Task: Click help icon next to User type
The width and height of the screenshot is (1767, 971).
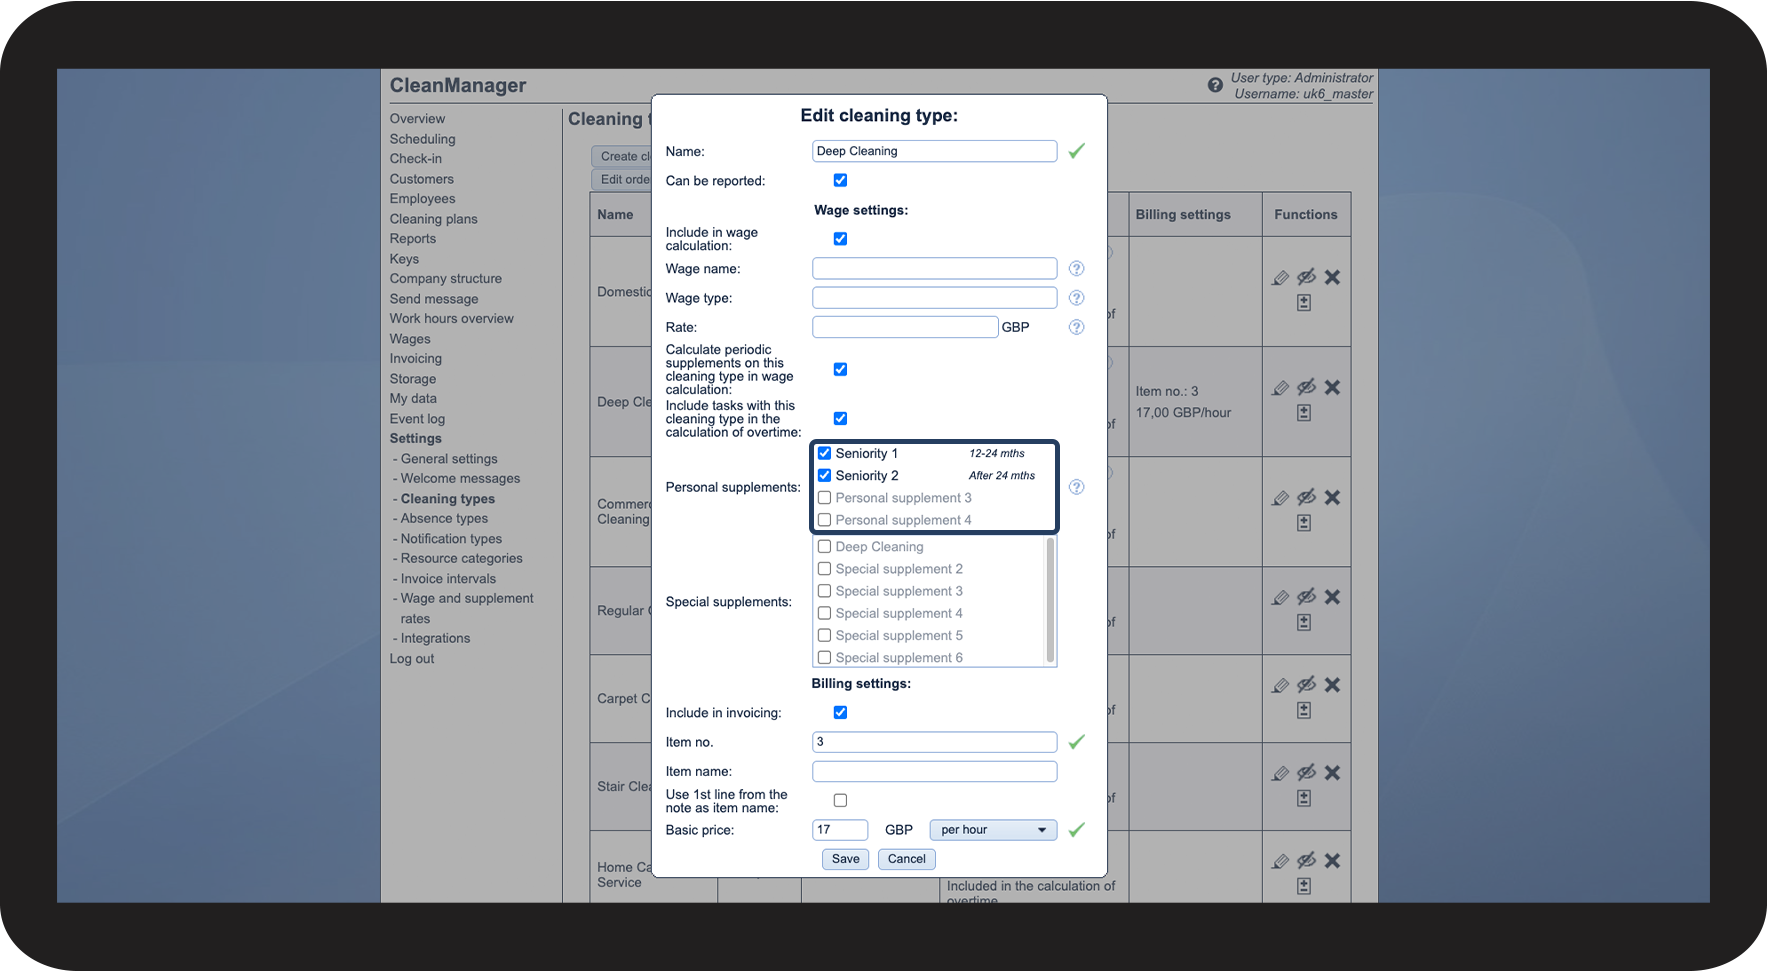Action: pyautogui.click(x=1215, y=85)
